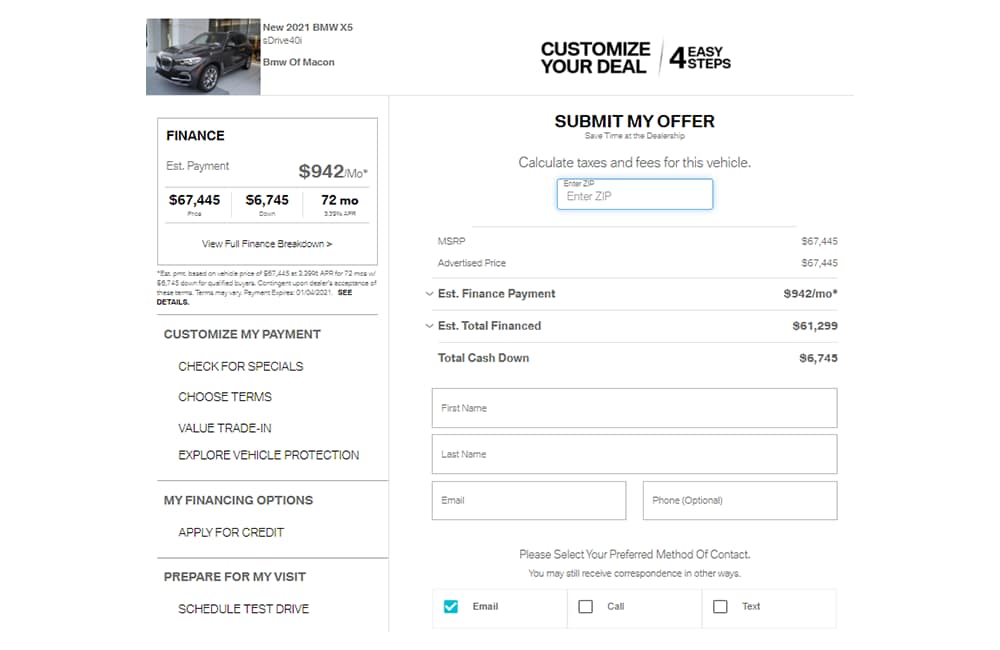Screen dimensions: 1000x650
Task: Click the Prepare For My Visit heading
Action: 235,577
